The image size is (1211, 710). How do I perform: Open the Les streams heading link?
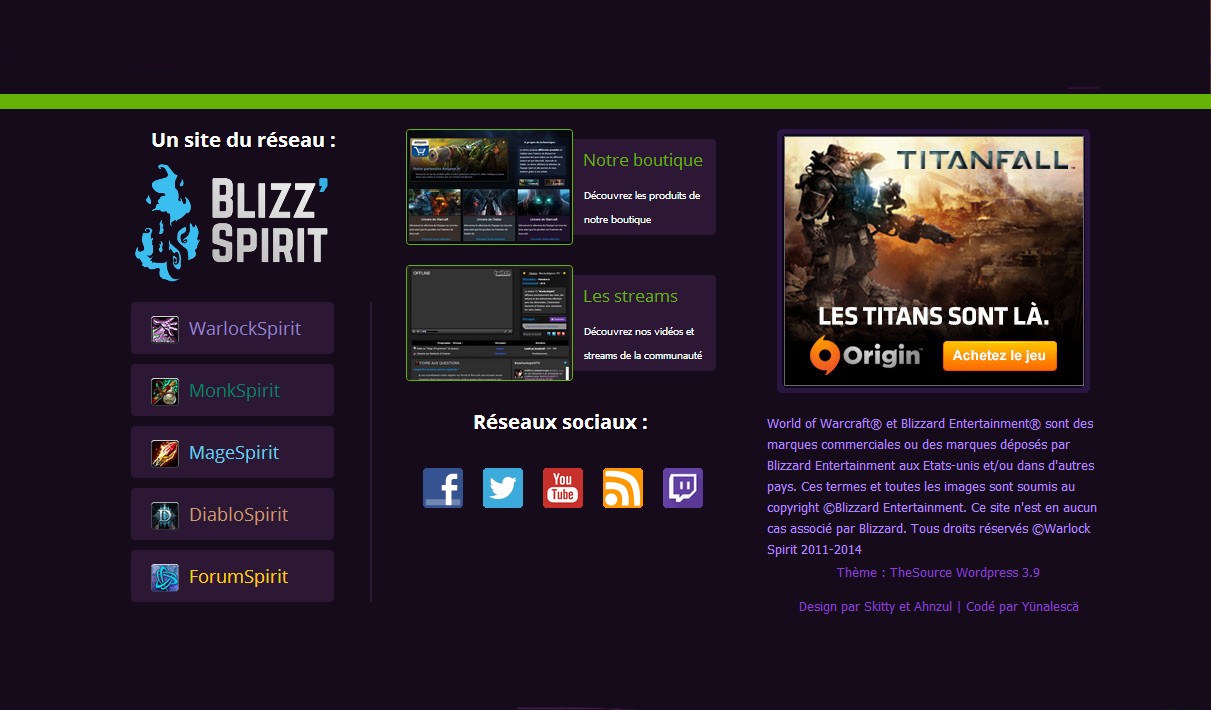pyautogui.click(x=630, y=296)
